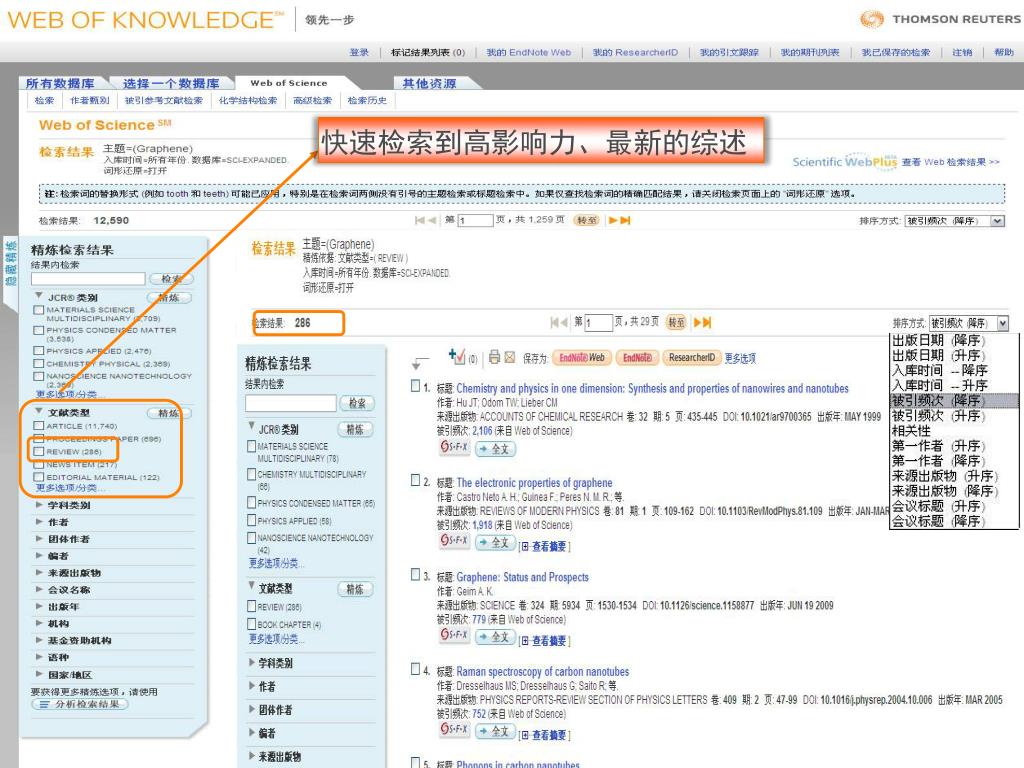The image size is (1024, 768).
Task: Click the 帮助 link
Action: pyautogui.click(x=1004, y=52)
